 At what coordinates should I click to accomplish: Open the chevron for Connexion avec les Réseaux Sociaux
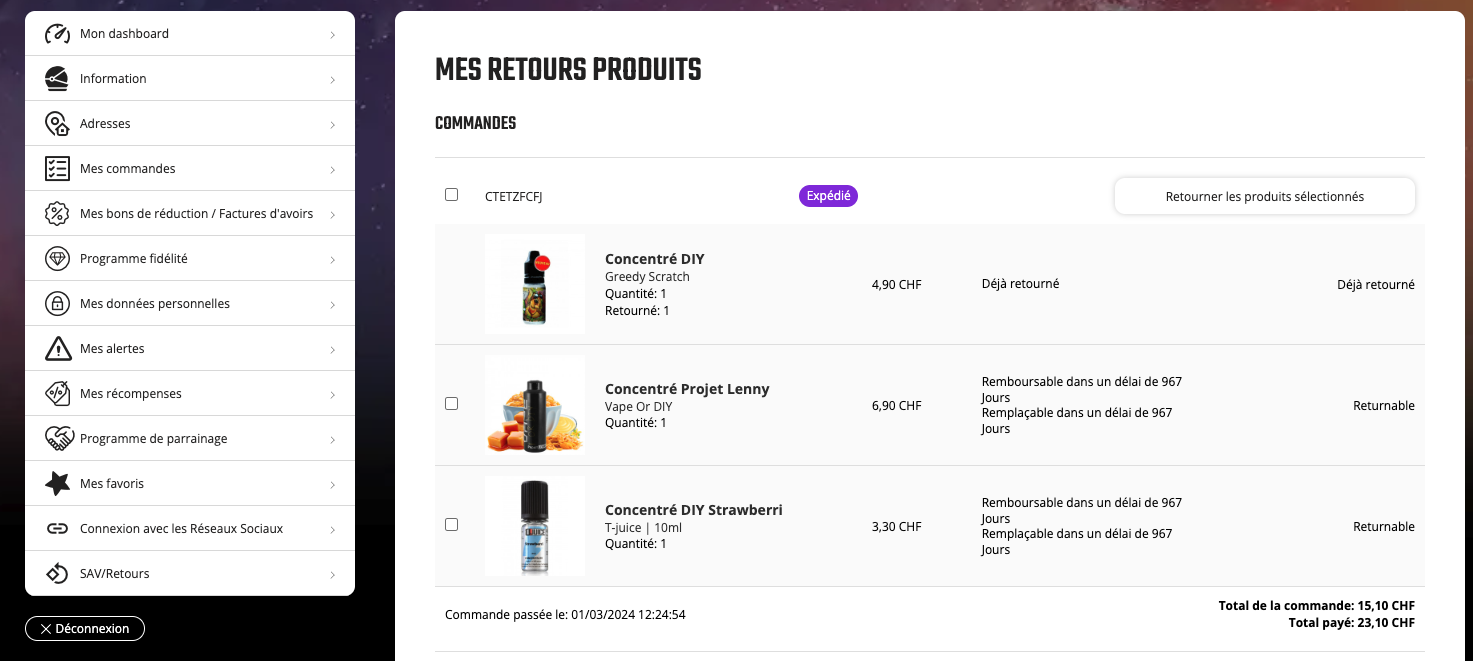(332, 530)
